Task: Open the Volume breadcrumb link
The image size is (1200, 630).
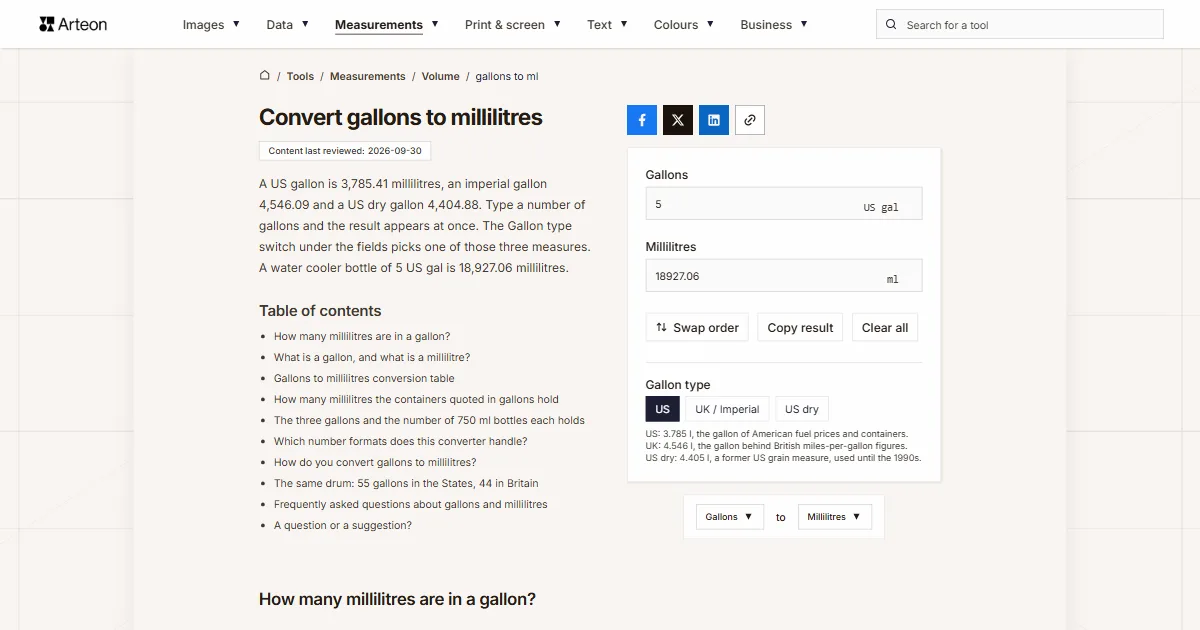Action: [x=441, y=76]
